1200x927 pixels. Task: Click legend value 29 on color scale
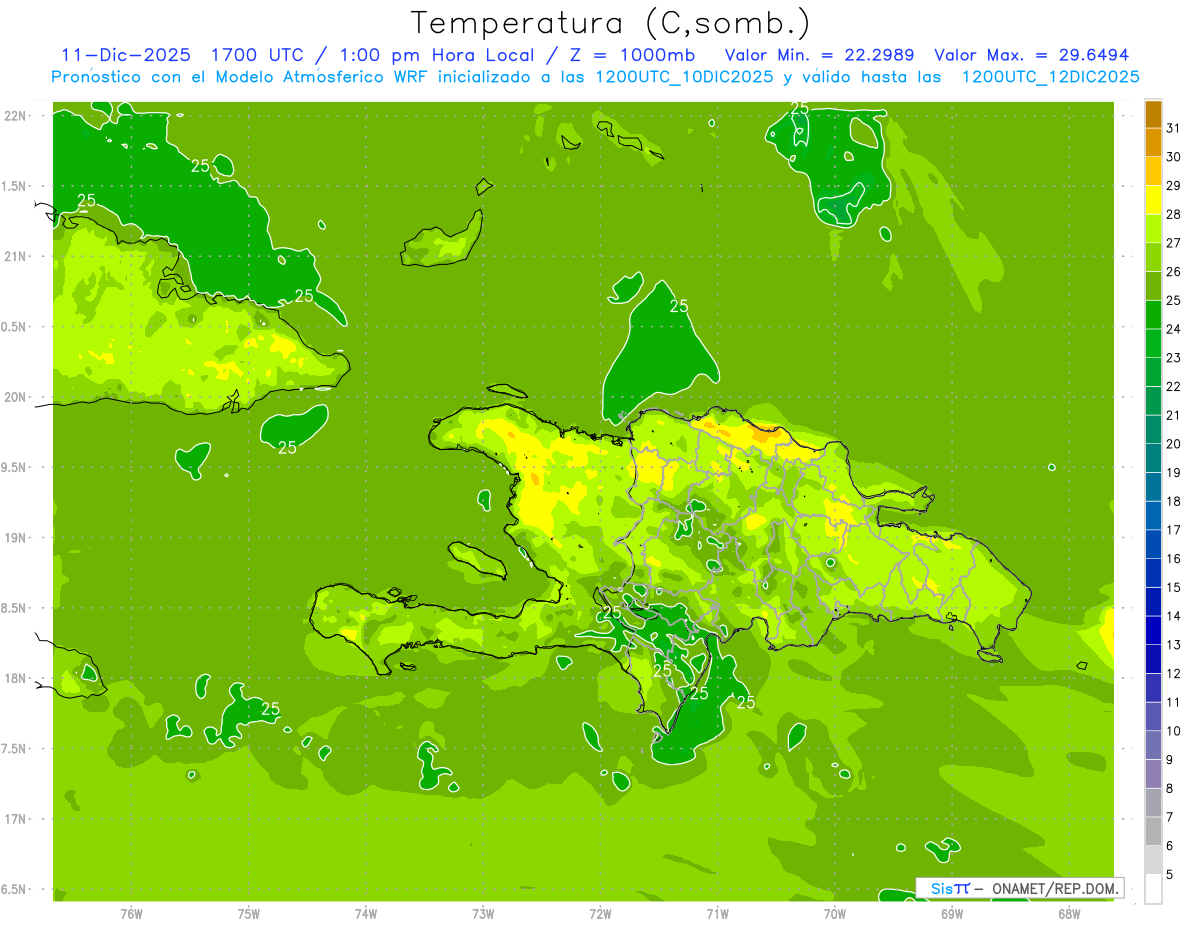1173,186
